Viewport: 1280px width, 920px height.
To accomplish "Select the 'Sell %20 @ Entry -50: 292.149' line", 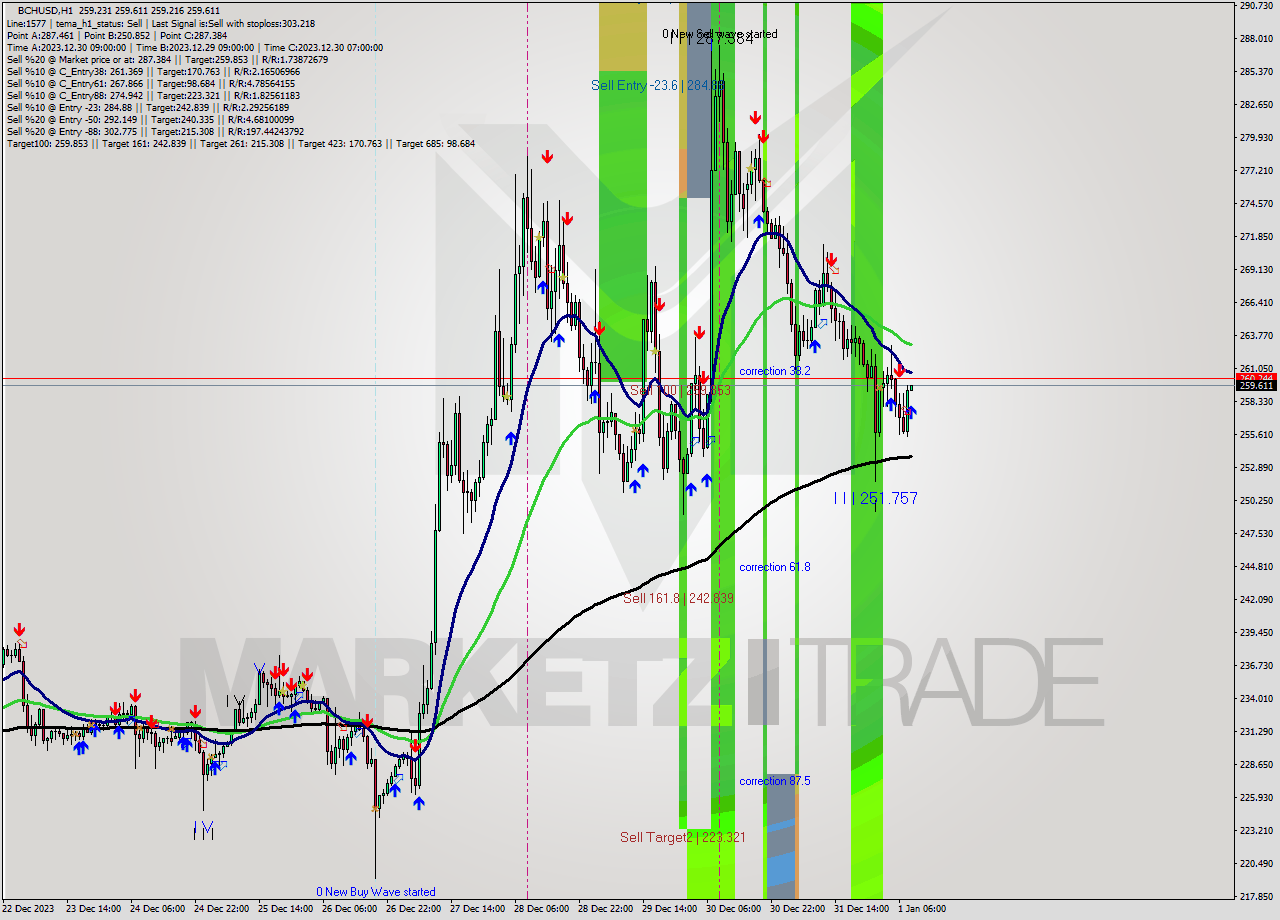I will click(150, 119).
